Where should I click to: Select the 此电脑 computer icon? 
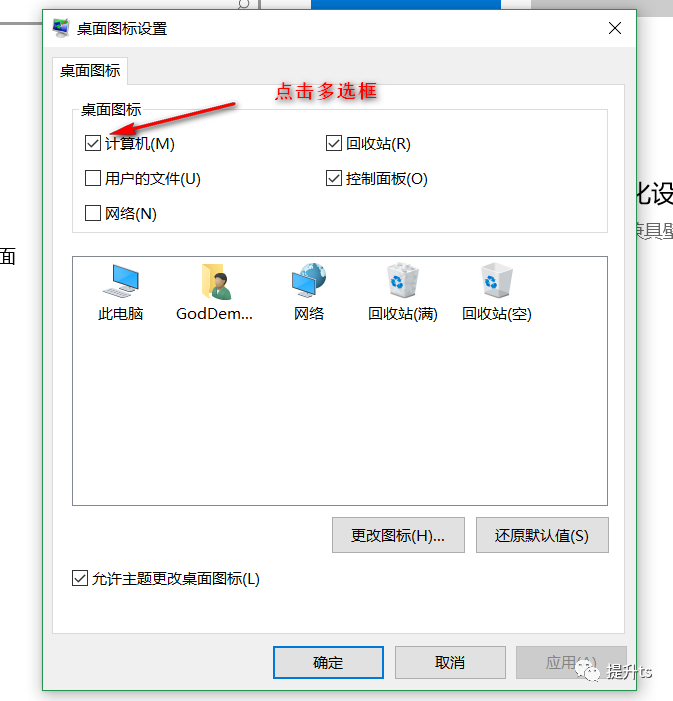(x=121, y=281)
